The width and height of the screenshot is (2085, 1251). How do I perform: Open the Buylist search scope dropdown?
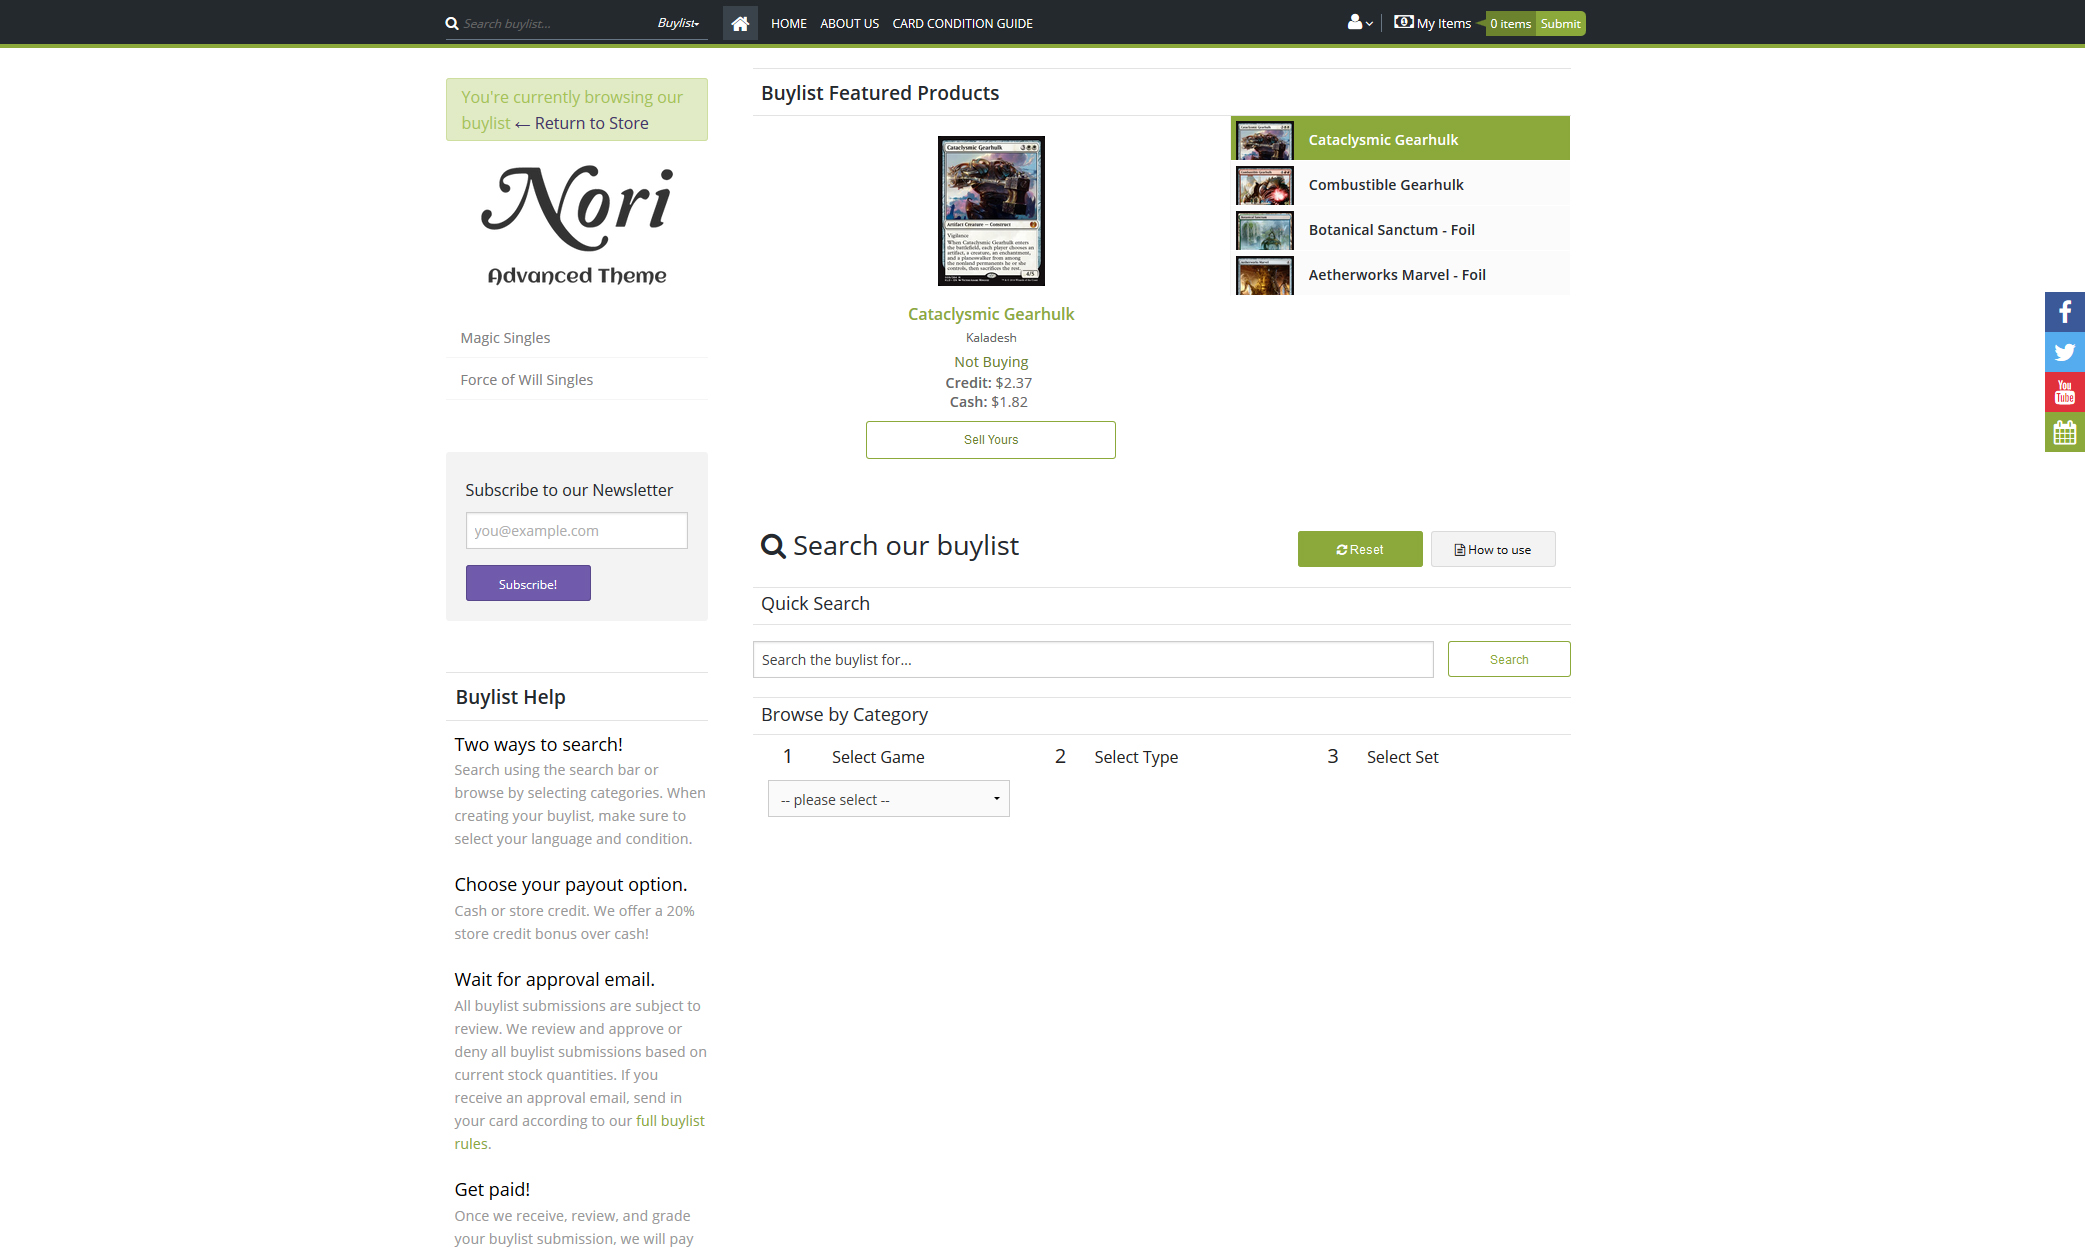pyautogui.click(x=678, y=23)
